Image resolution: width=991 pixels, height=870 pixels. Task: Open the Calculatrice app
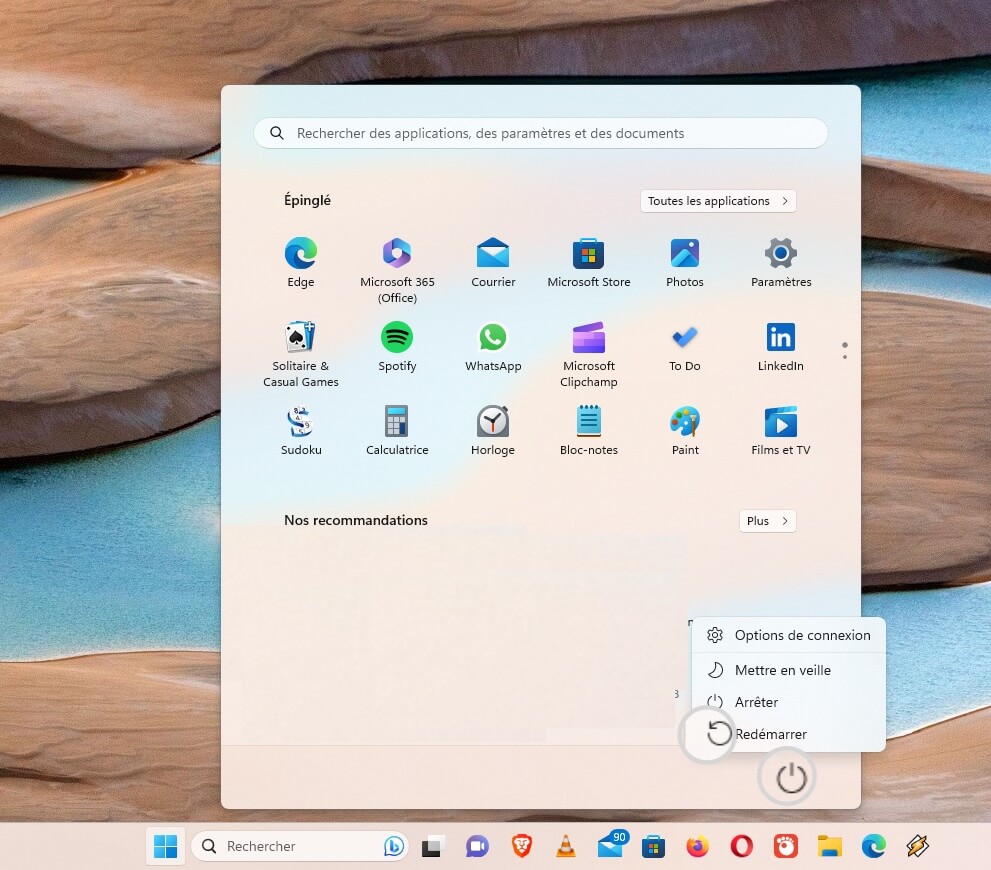tap(397, 431)
